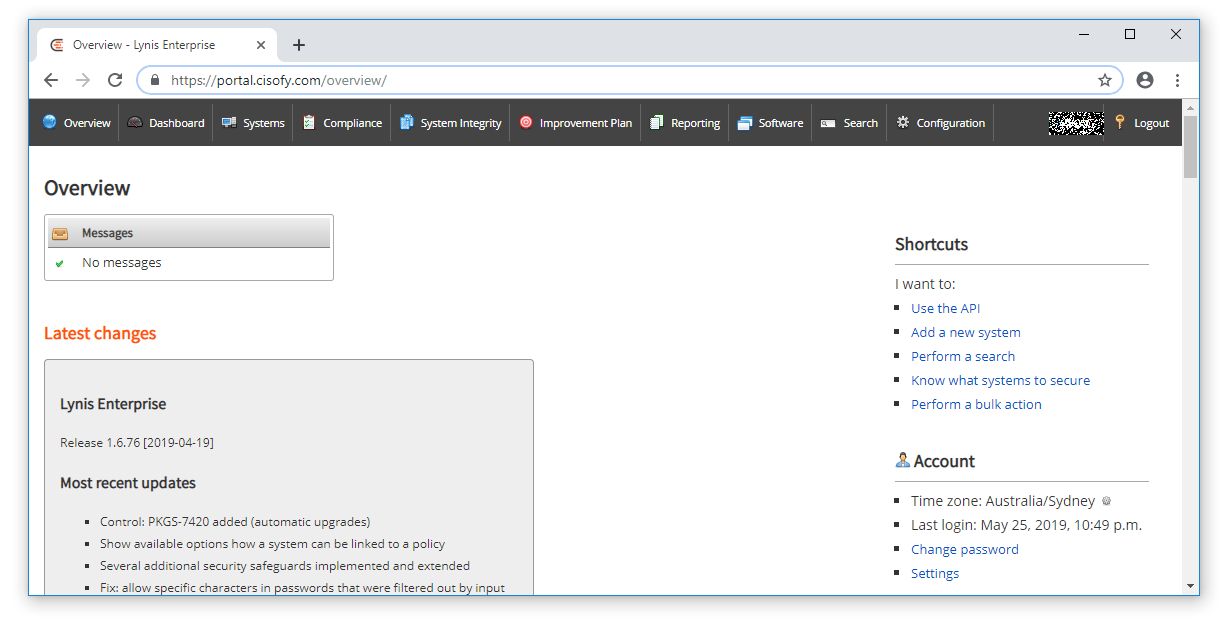Open 'Perform a bulk action' link
Image resolution: width=1226 pixels, height=629 pixels.
tap(976, 404)
